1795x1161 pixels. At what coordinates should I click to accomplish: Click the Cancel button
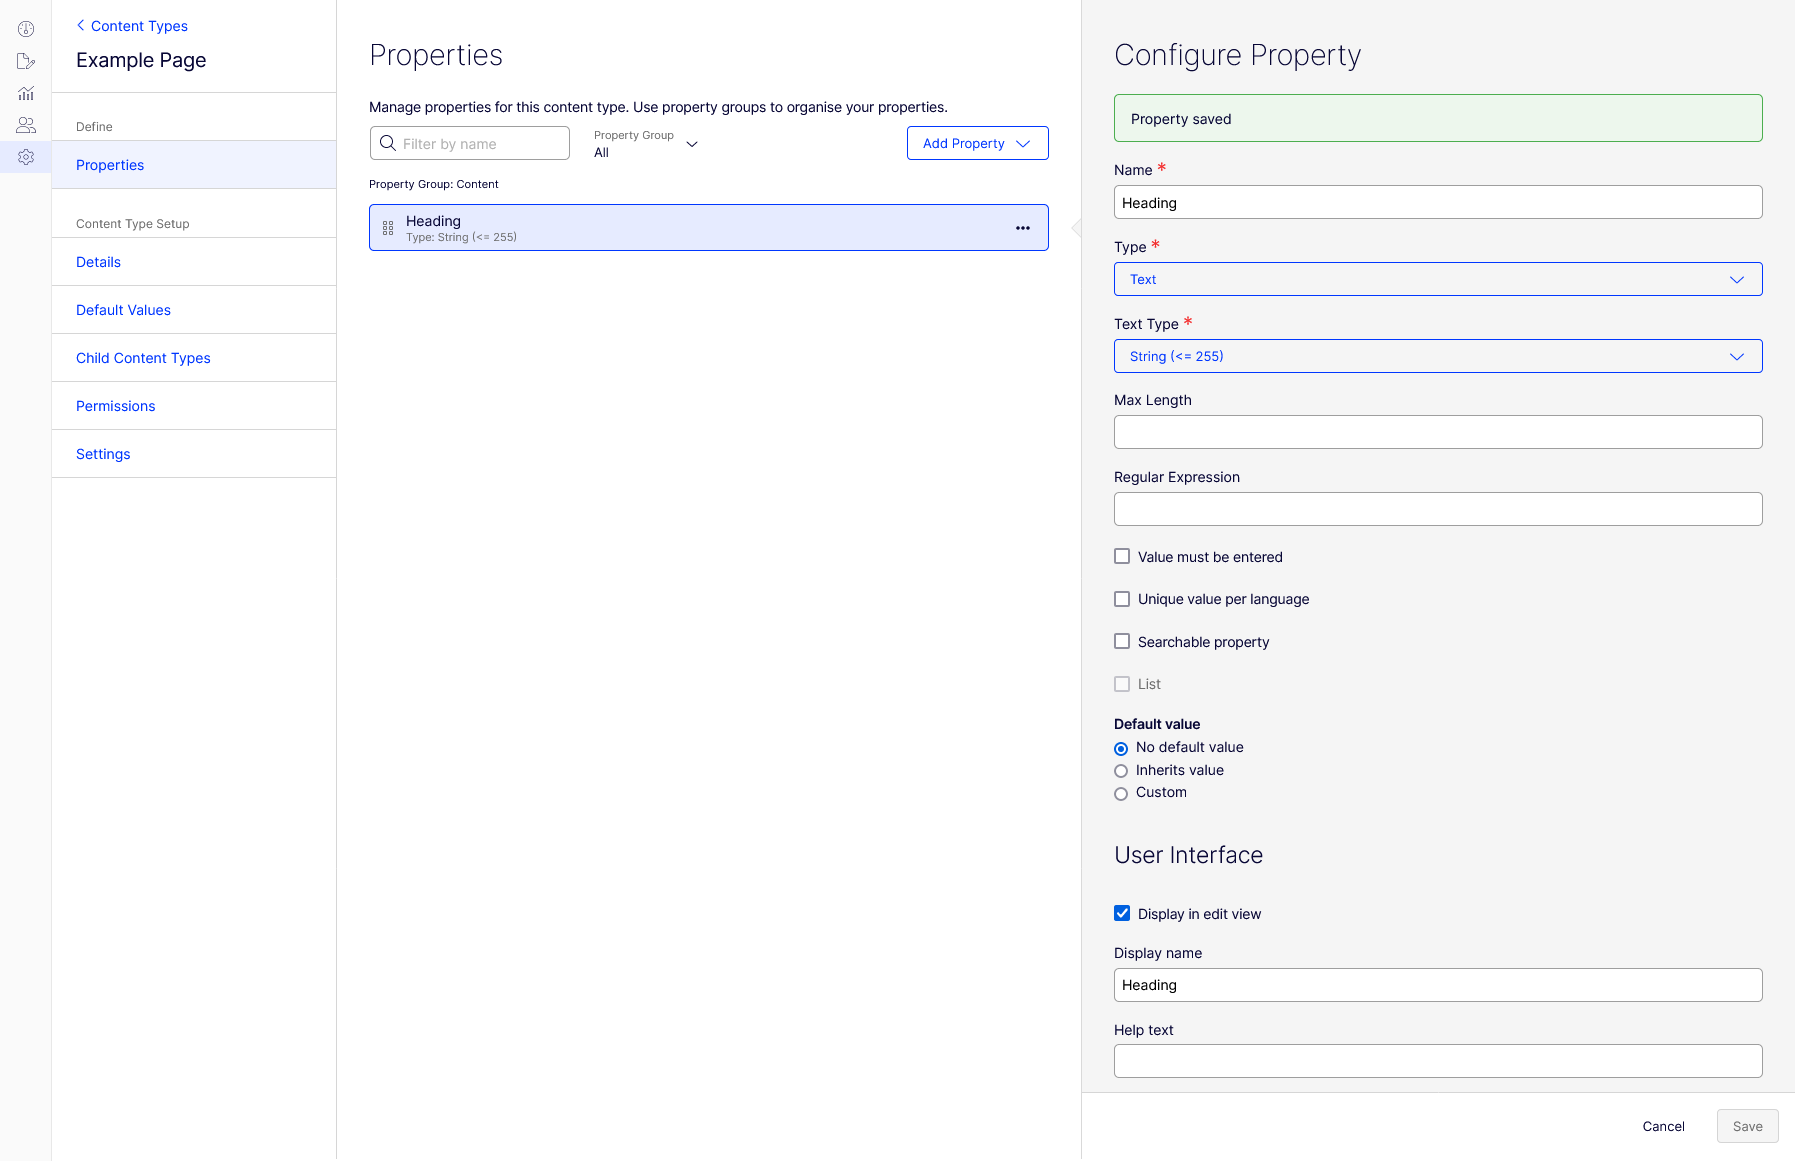[x=1664, y=1126]
